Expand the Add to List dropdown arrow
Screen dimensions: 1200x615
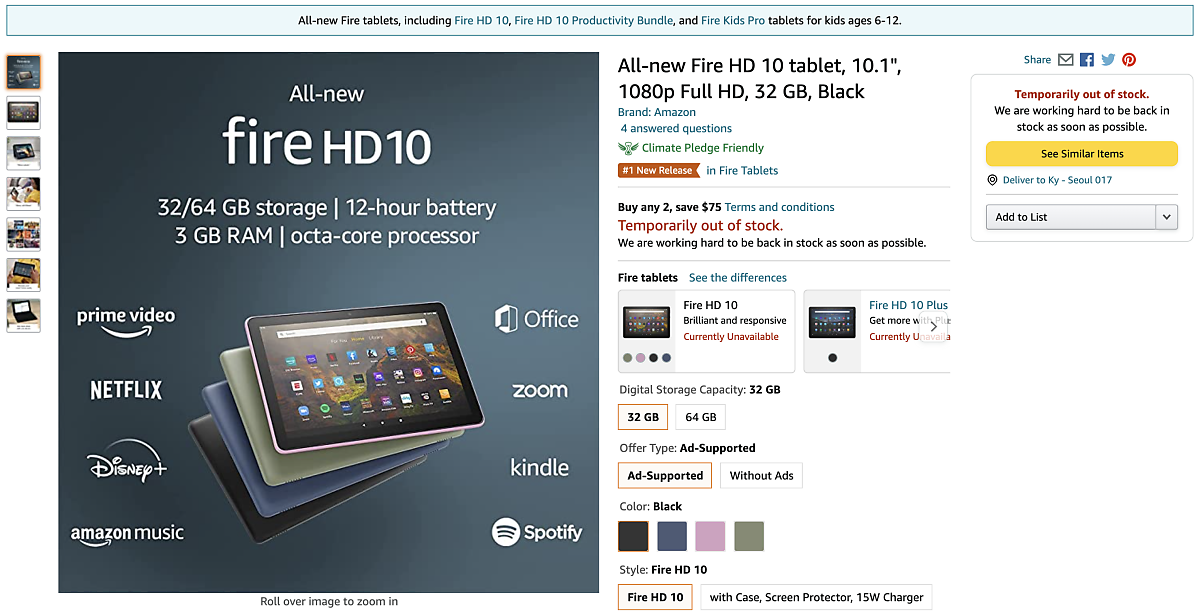(1166, 217)
